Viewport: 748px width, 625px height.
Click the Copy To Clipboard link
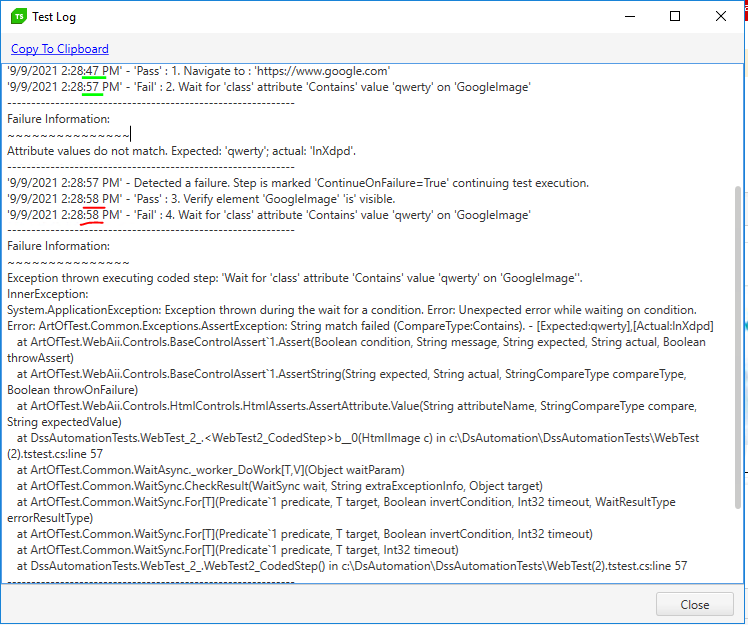(x=60, y=49)
